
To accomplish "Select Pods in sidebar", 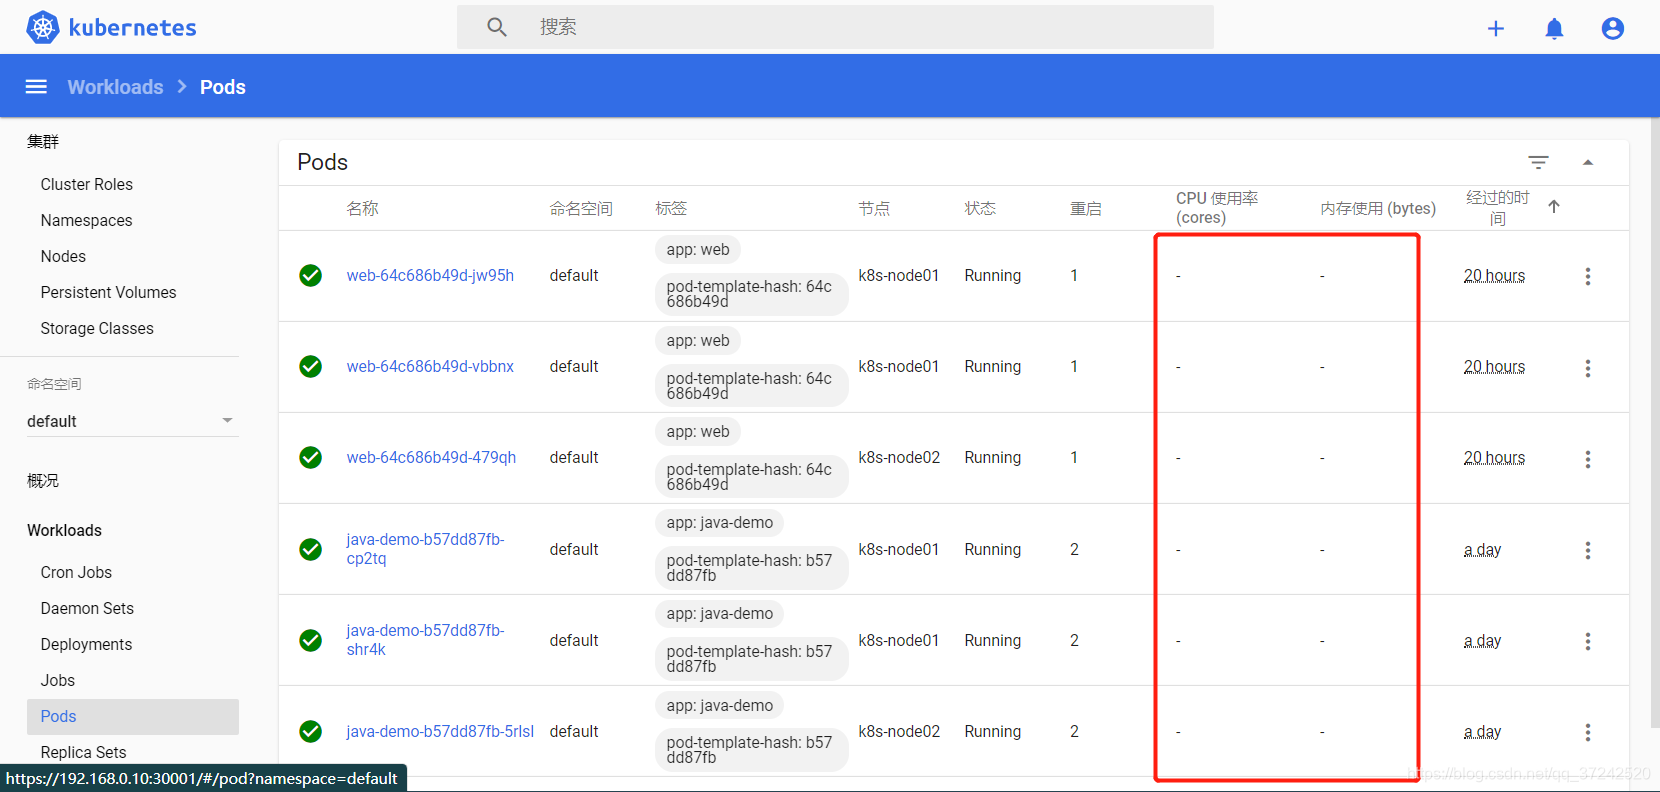I will click(133, 716).
